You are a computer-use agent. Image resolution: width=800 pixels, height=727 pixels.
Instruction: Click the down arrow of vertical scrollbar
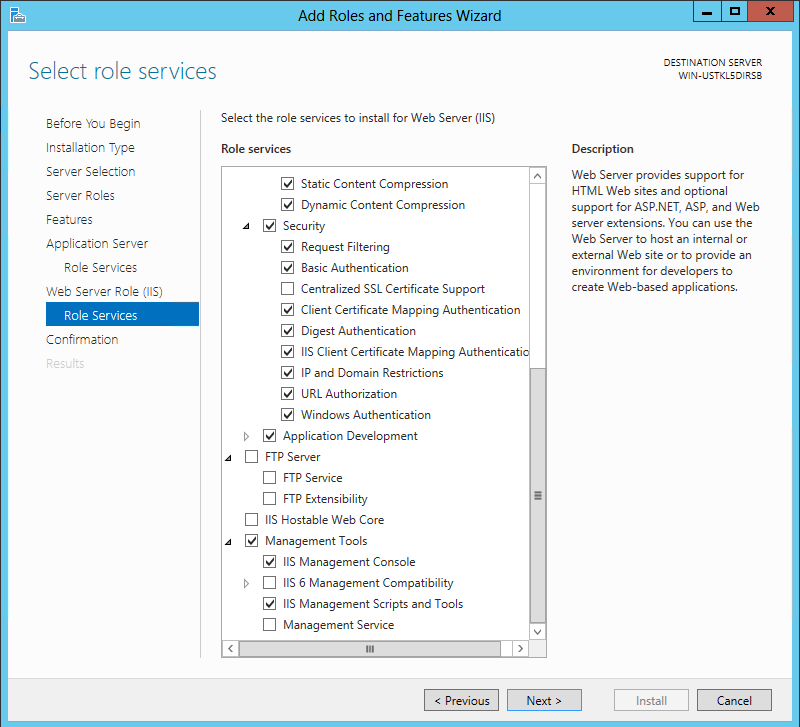tap(537, 632)
